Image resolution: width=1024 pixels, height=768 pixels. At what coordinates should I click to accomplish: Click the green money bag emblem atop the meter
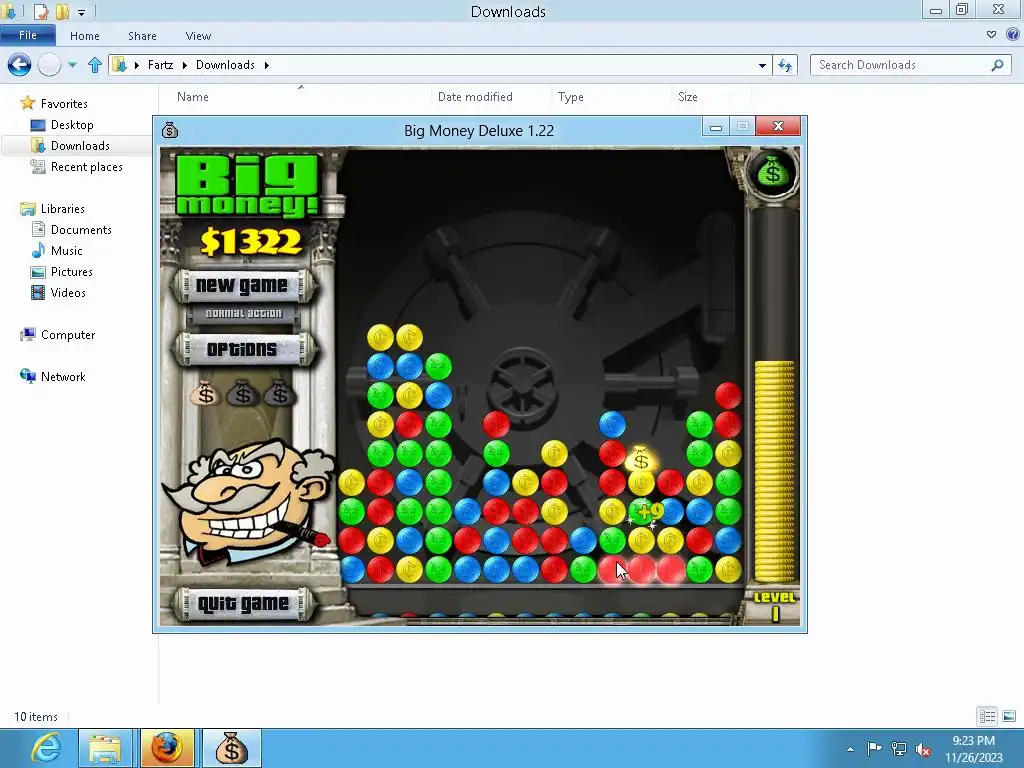[x=773, y=172]
